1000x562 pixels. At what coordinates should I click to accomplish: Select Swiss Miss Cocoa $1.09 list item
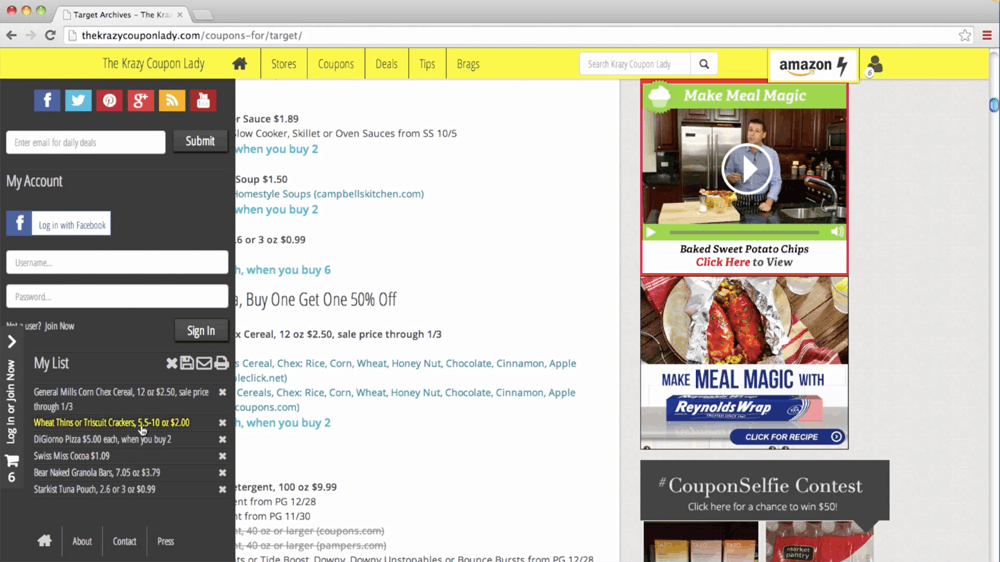[x=71, y=456]
